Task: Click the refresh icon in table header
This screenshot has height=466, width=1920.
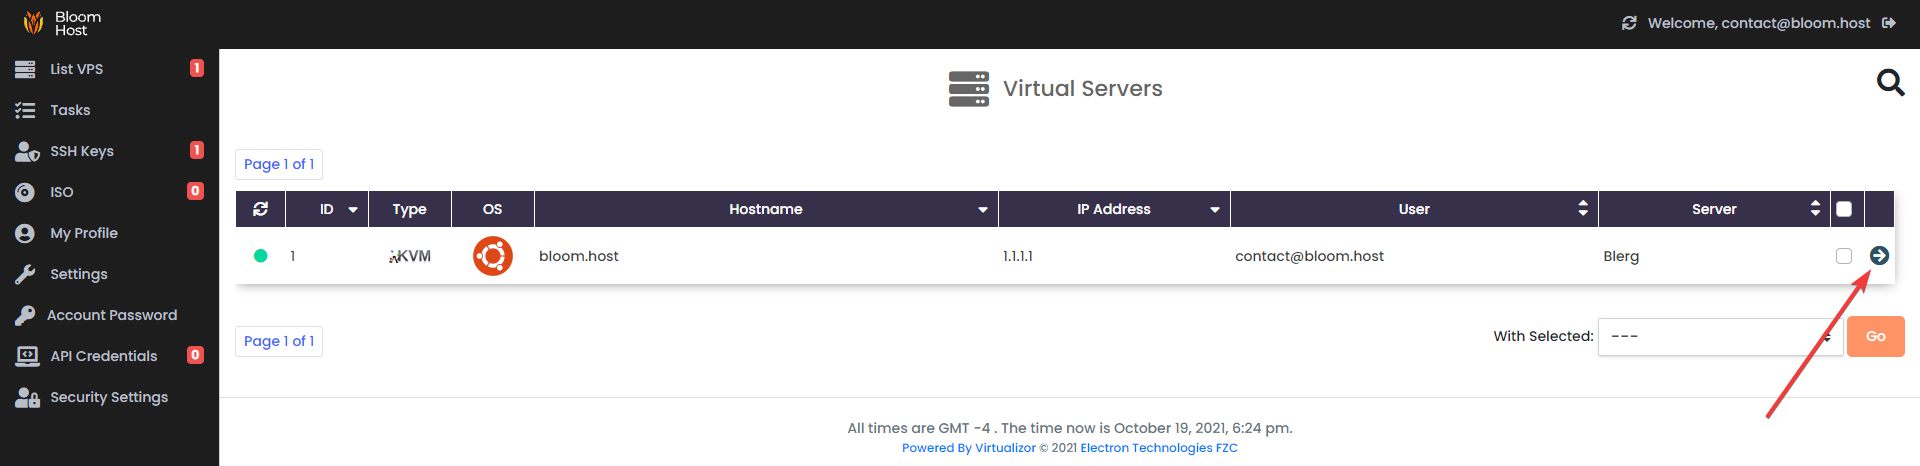Action: pos(261,209)
